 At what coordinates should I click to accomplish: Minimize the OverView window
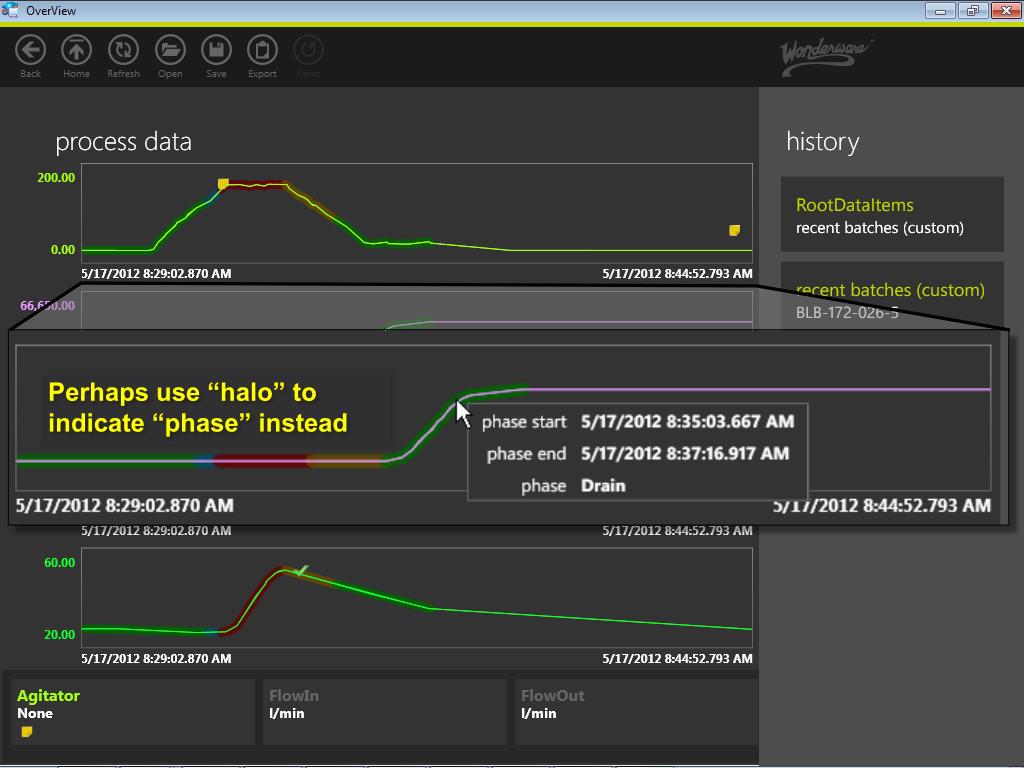click(940, 10)
